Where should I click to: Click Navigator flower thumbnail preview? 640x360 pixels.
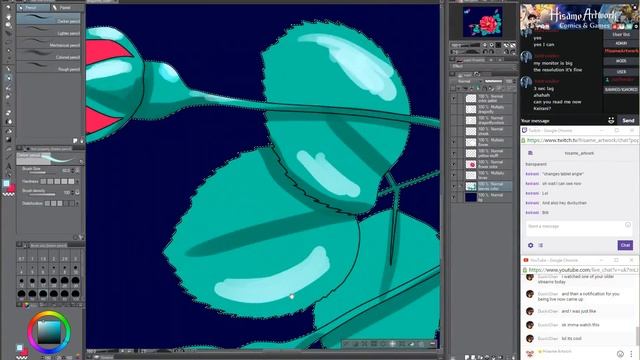coord(483,22)
